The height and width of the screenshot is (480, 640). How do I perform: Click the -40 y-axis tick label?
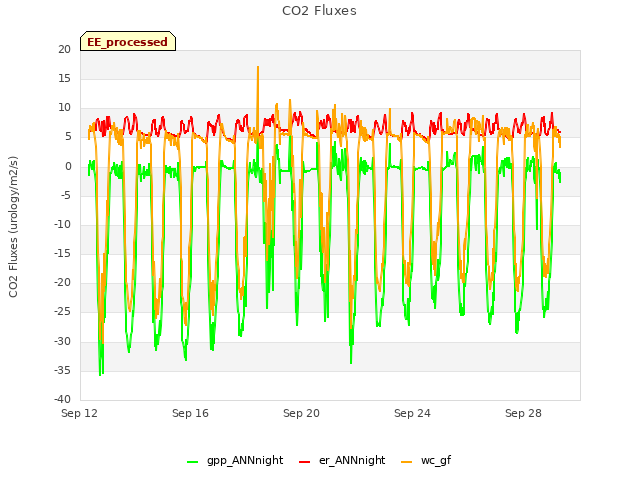(62, 399)
